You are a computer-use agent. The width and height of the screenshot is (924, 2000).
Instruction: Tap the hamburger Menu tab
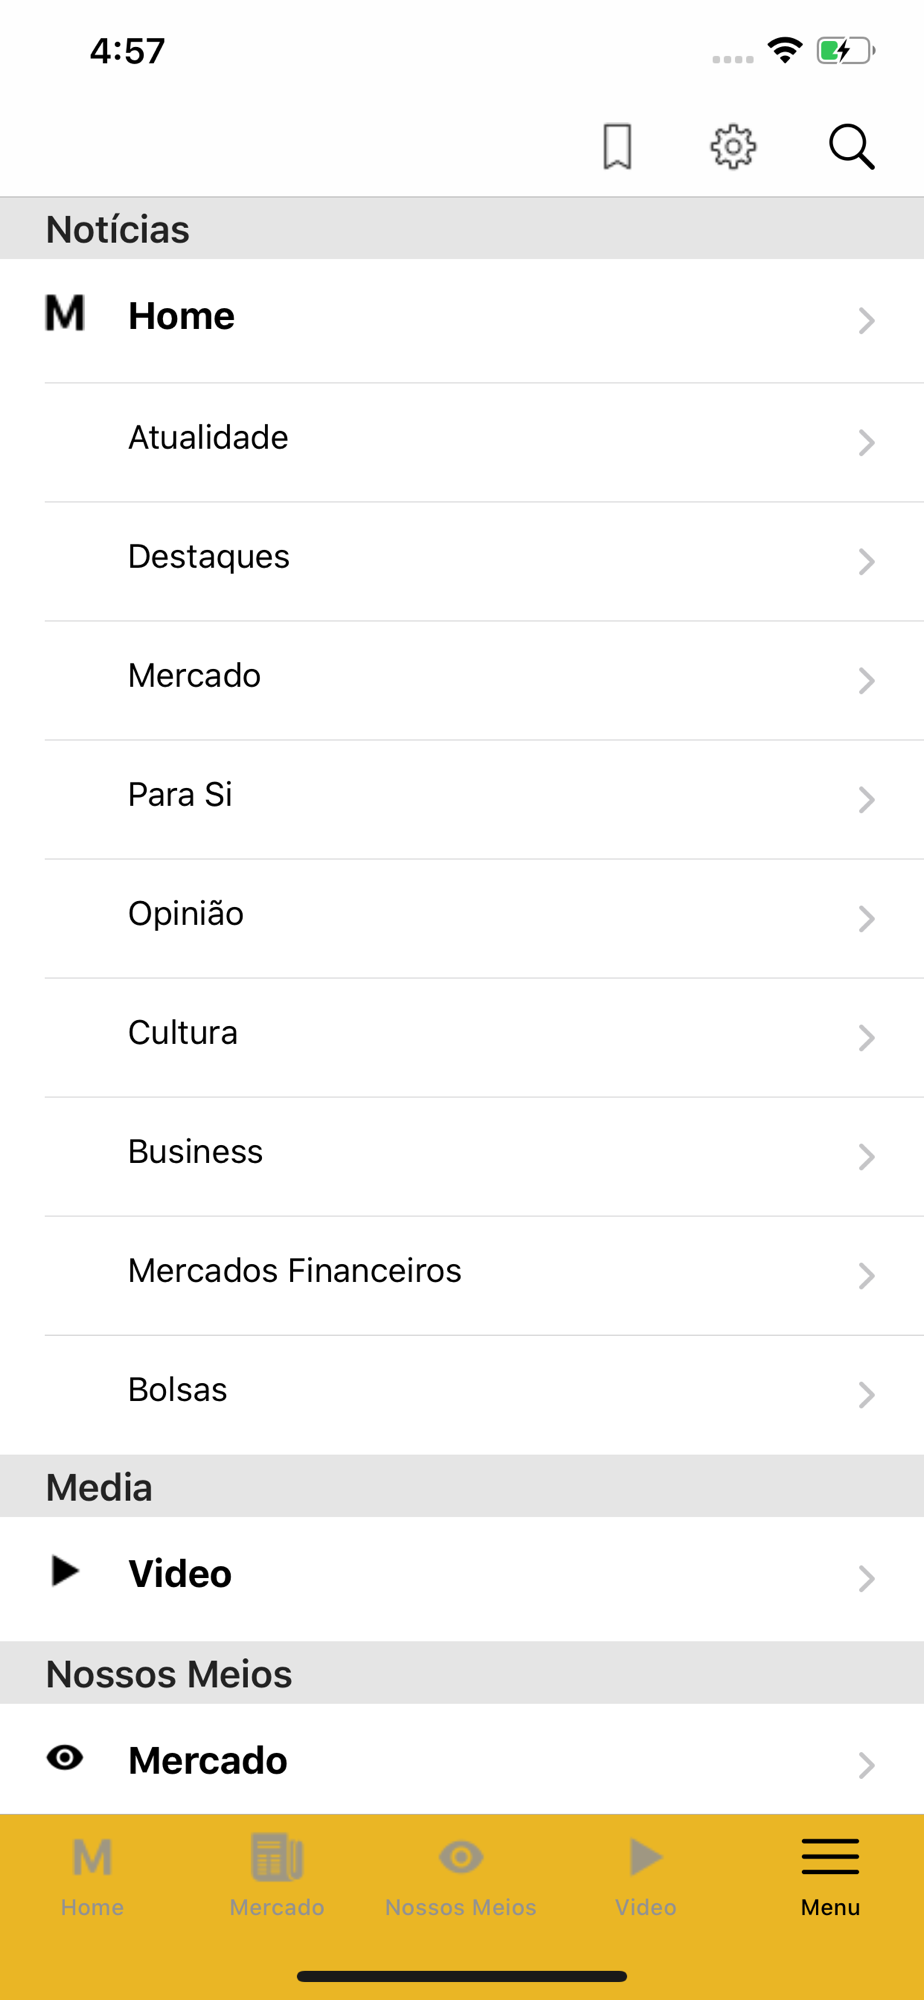[830, 1876]
